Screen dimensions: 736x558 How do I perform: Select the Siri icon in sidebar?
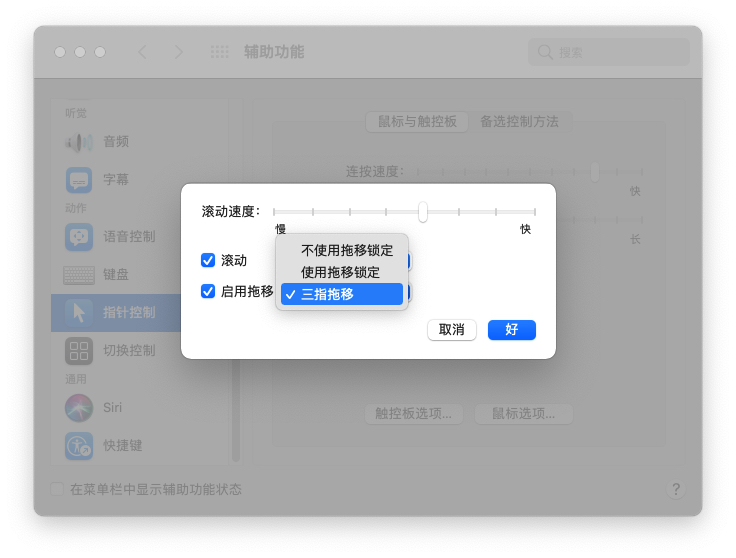coord(78,408)
